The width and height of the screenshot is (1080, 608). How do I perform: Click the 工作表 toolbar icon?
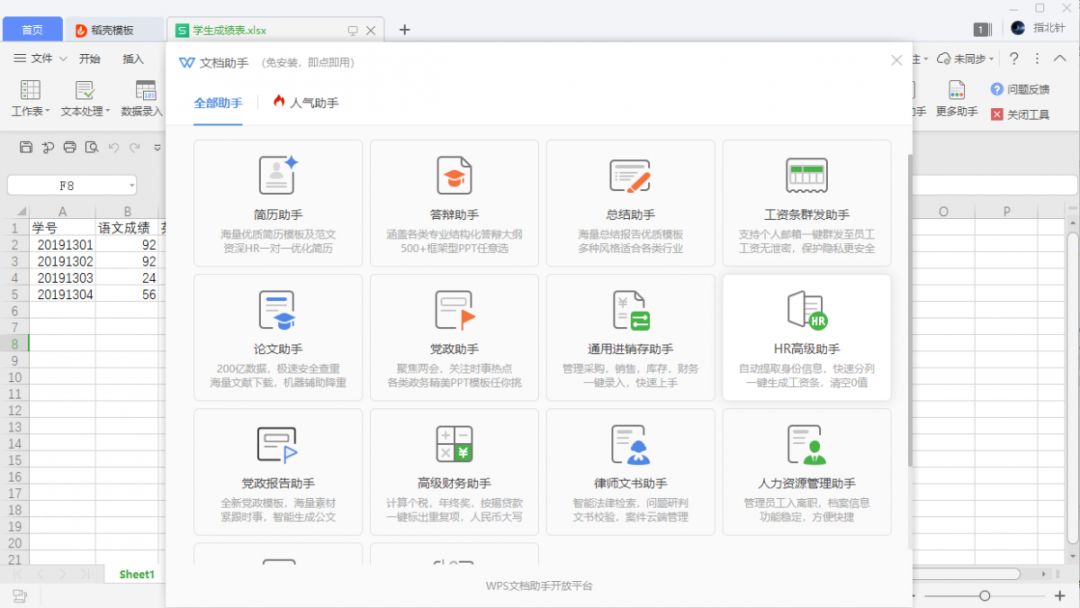(30, 90)
